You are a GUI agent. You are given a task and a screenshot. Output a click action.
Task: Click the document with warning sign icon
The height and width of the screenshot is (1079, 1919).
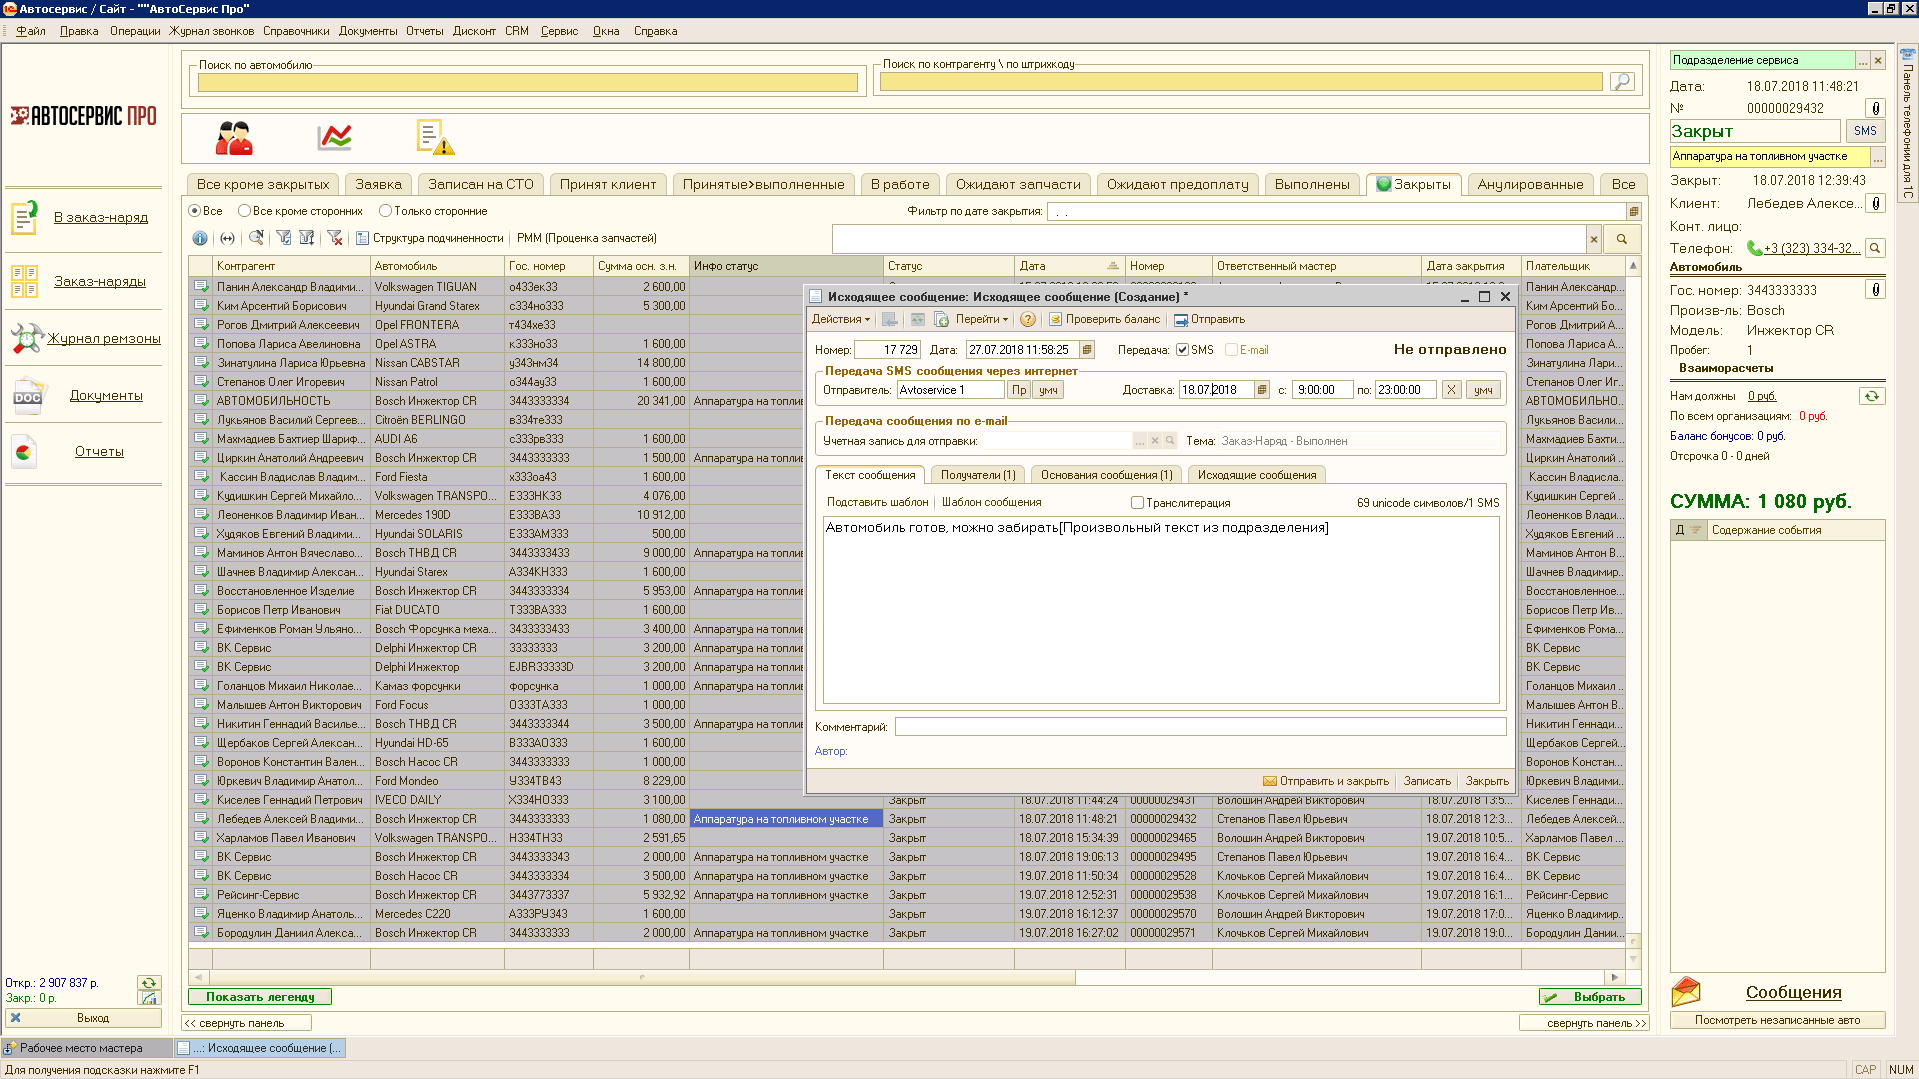click(434, 138)
